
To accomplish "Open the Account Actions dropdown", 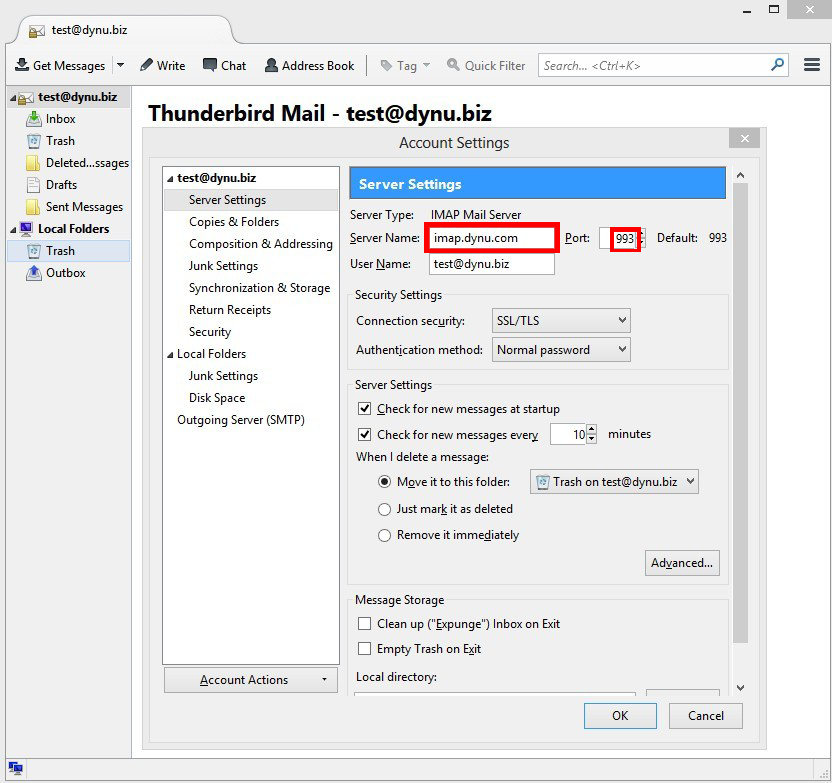I will (x=250, y=680).
